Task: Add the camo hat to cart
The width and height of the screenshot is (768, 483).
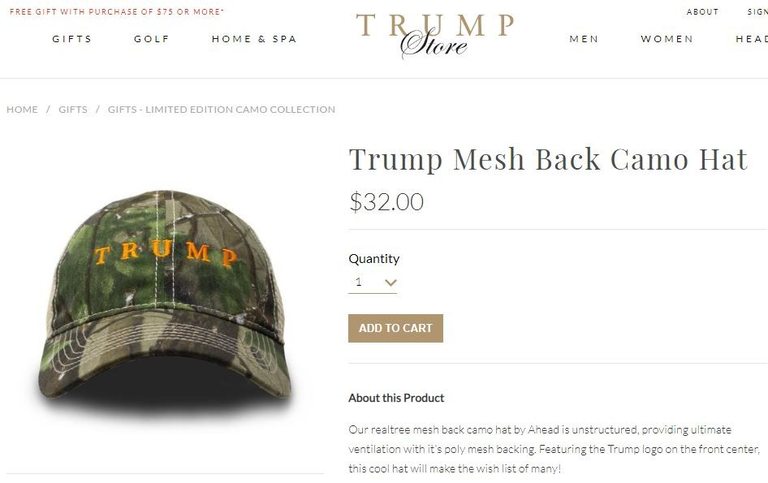Action: pyautogui.click(x=395, y=328)
